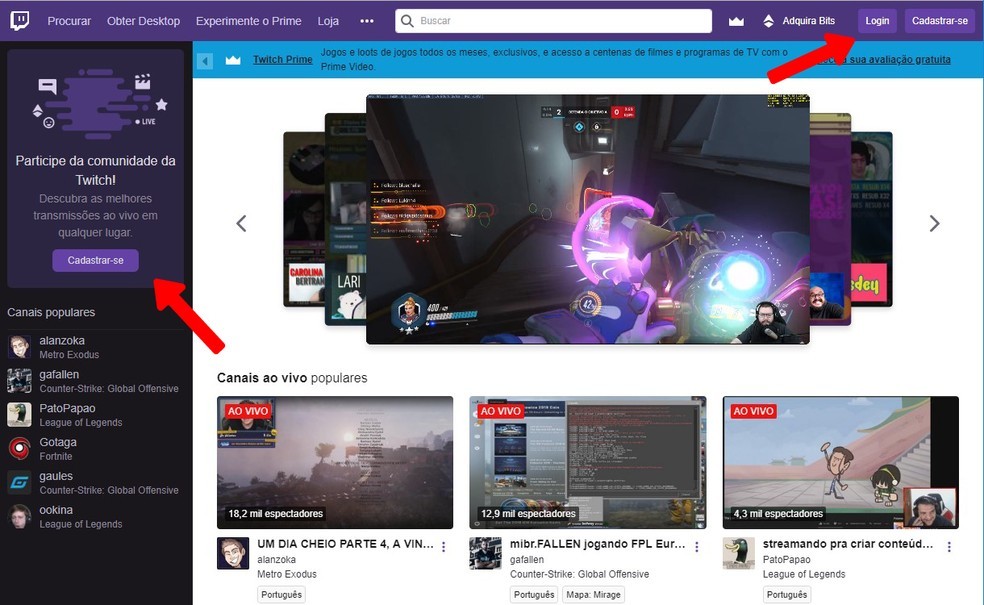The height and width of the screenshot is (605, 984).
Task: Open the avaliação gratuita link
Action: click(884, 60)
